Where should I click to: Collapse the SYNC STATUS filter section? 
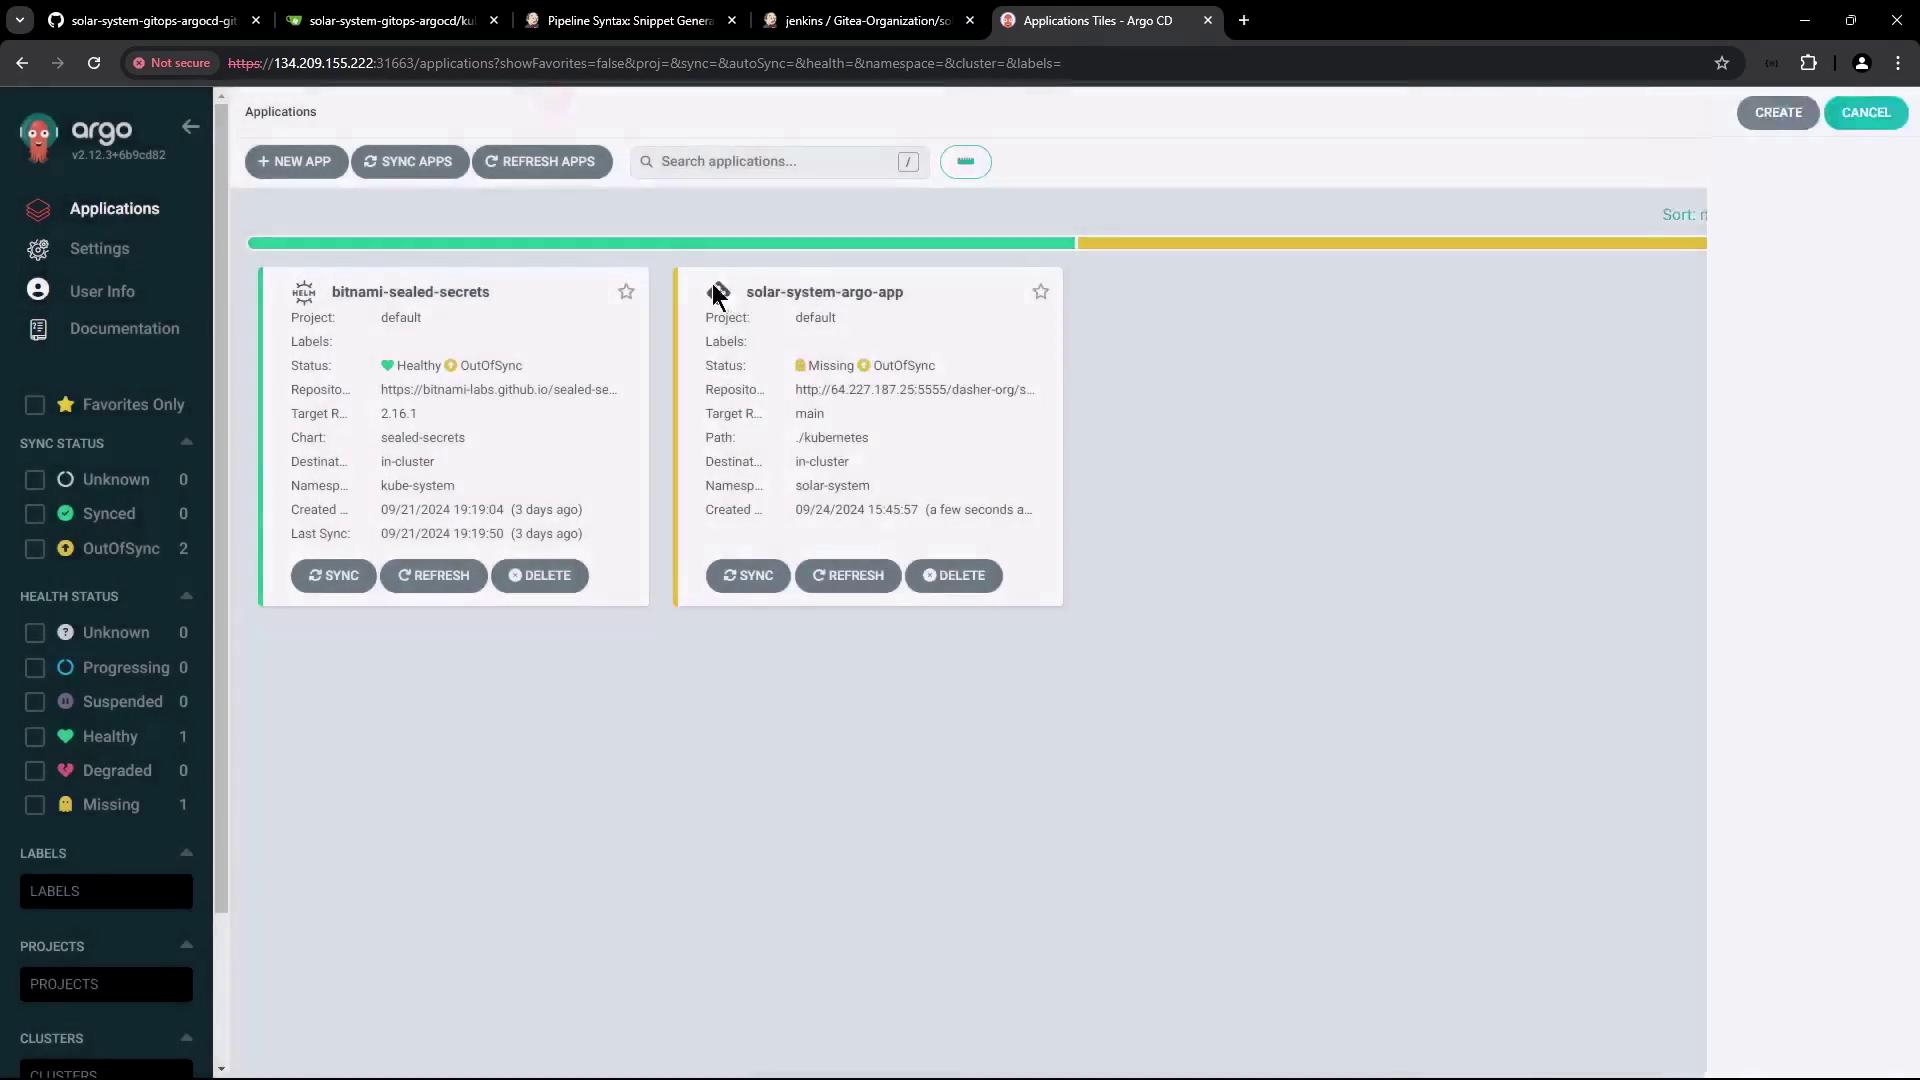pos(186,443)
